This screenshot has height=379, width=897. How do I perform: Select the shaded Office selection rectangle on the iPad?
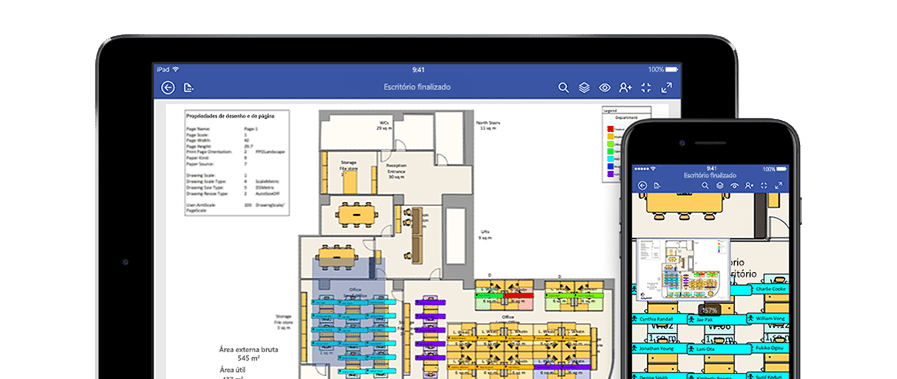click(x=349, y=310)
